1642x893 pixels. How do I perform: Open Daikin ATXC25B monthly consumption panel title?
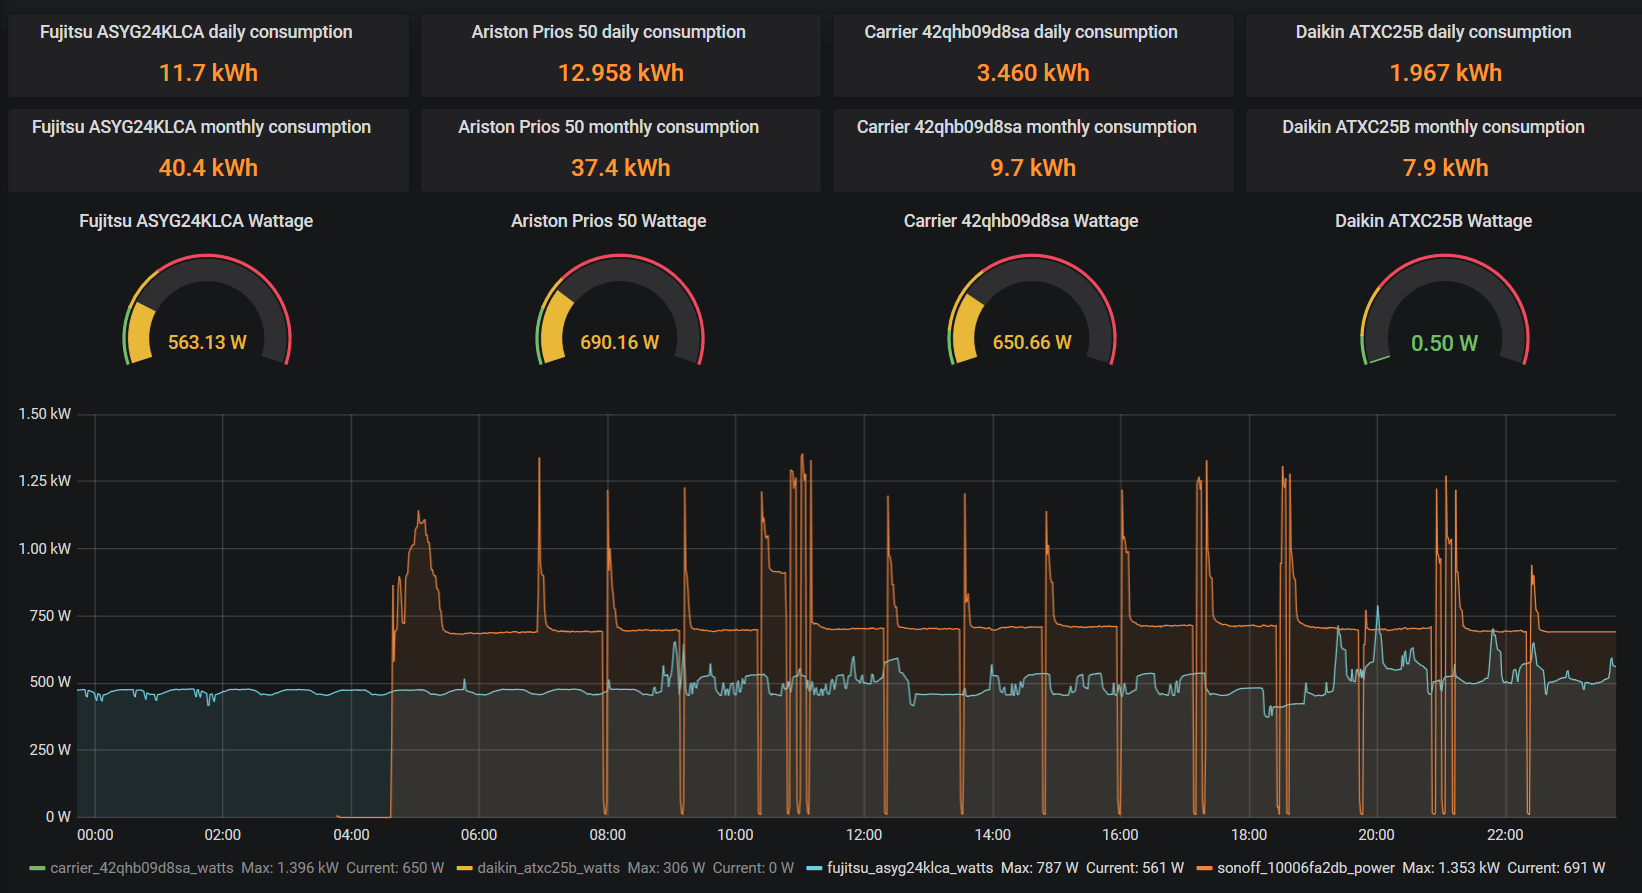coord(1433,127)
